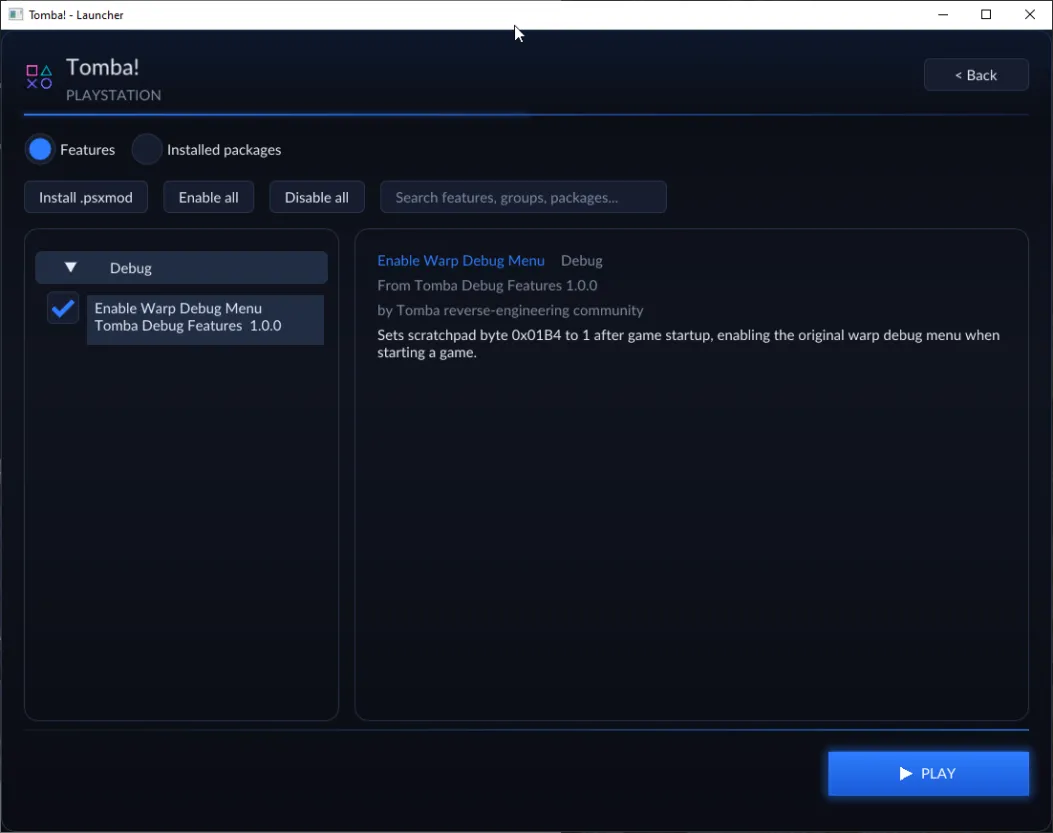Click 'by Tomba reverse-engineering community' text
The height and width of the screenshot is (833, 1053).
(x=510, y=310)
